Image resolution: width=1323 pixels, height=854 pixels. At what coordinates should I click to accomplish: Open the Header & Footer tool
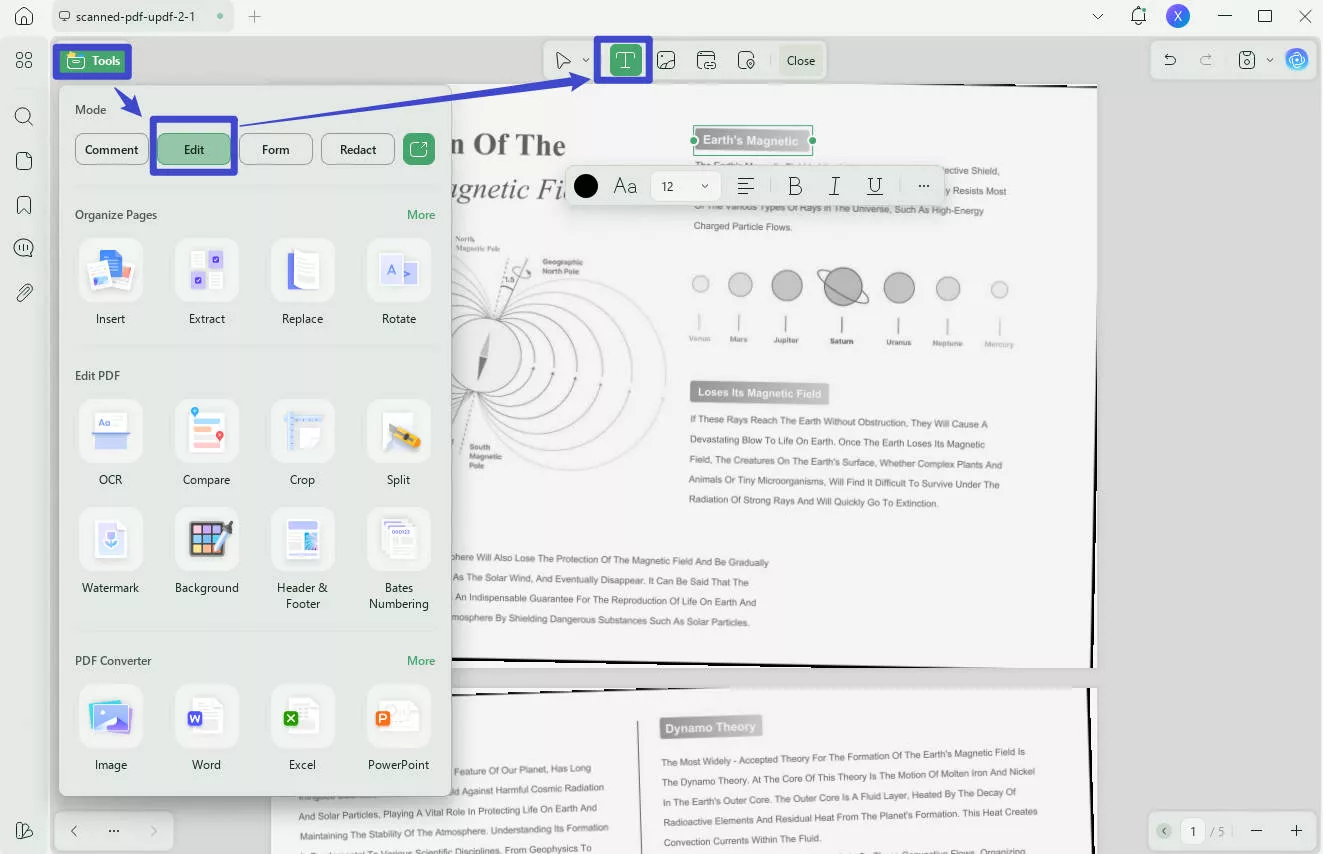(x=302, y=539)
